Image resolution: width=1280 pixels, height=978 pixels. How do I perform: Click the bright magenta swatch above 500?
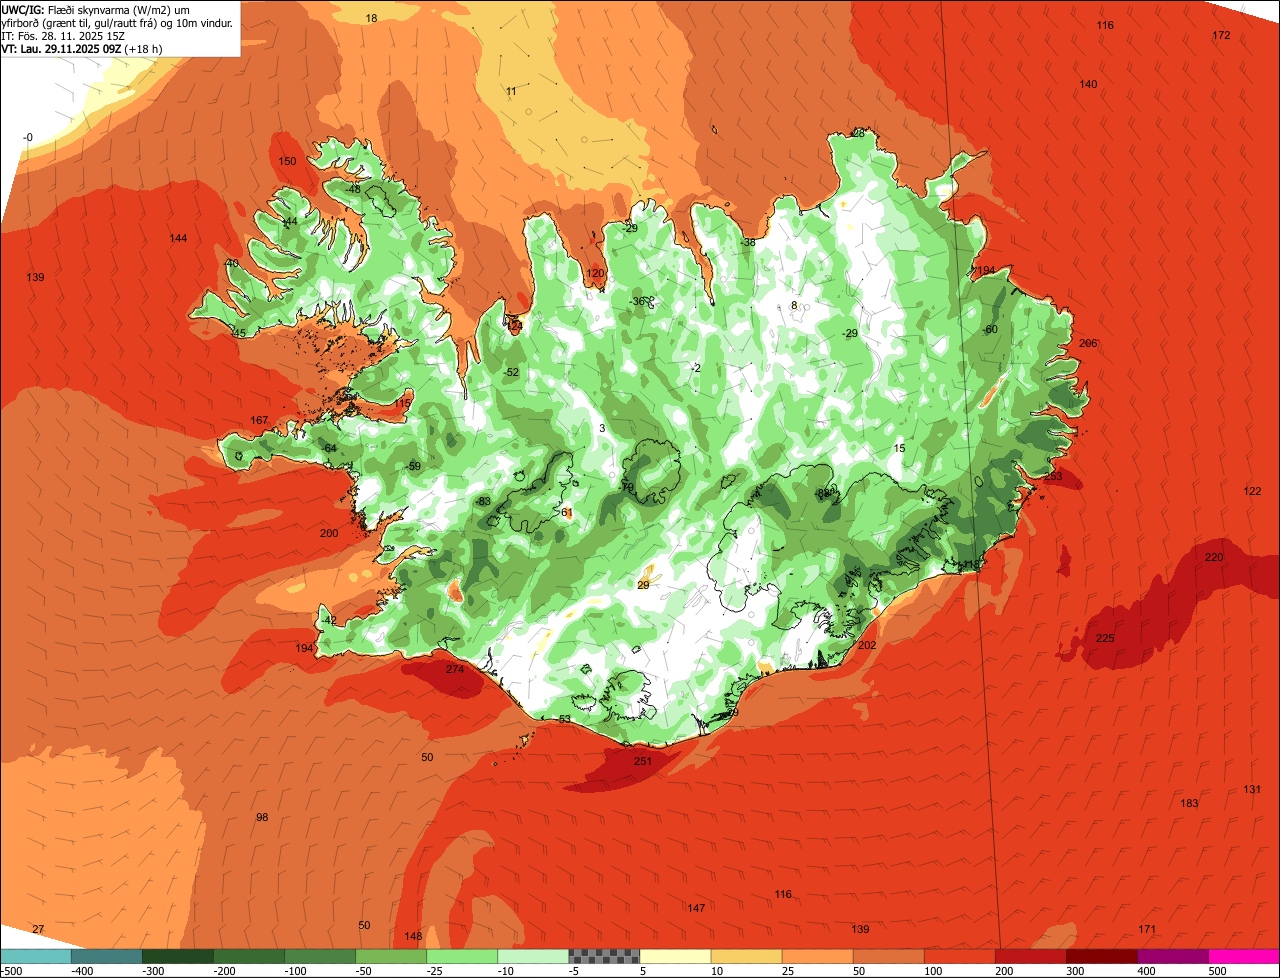1244,955
